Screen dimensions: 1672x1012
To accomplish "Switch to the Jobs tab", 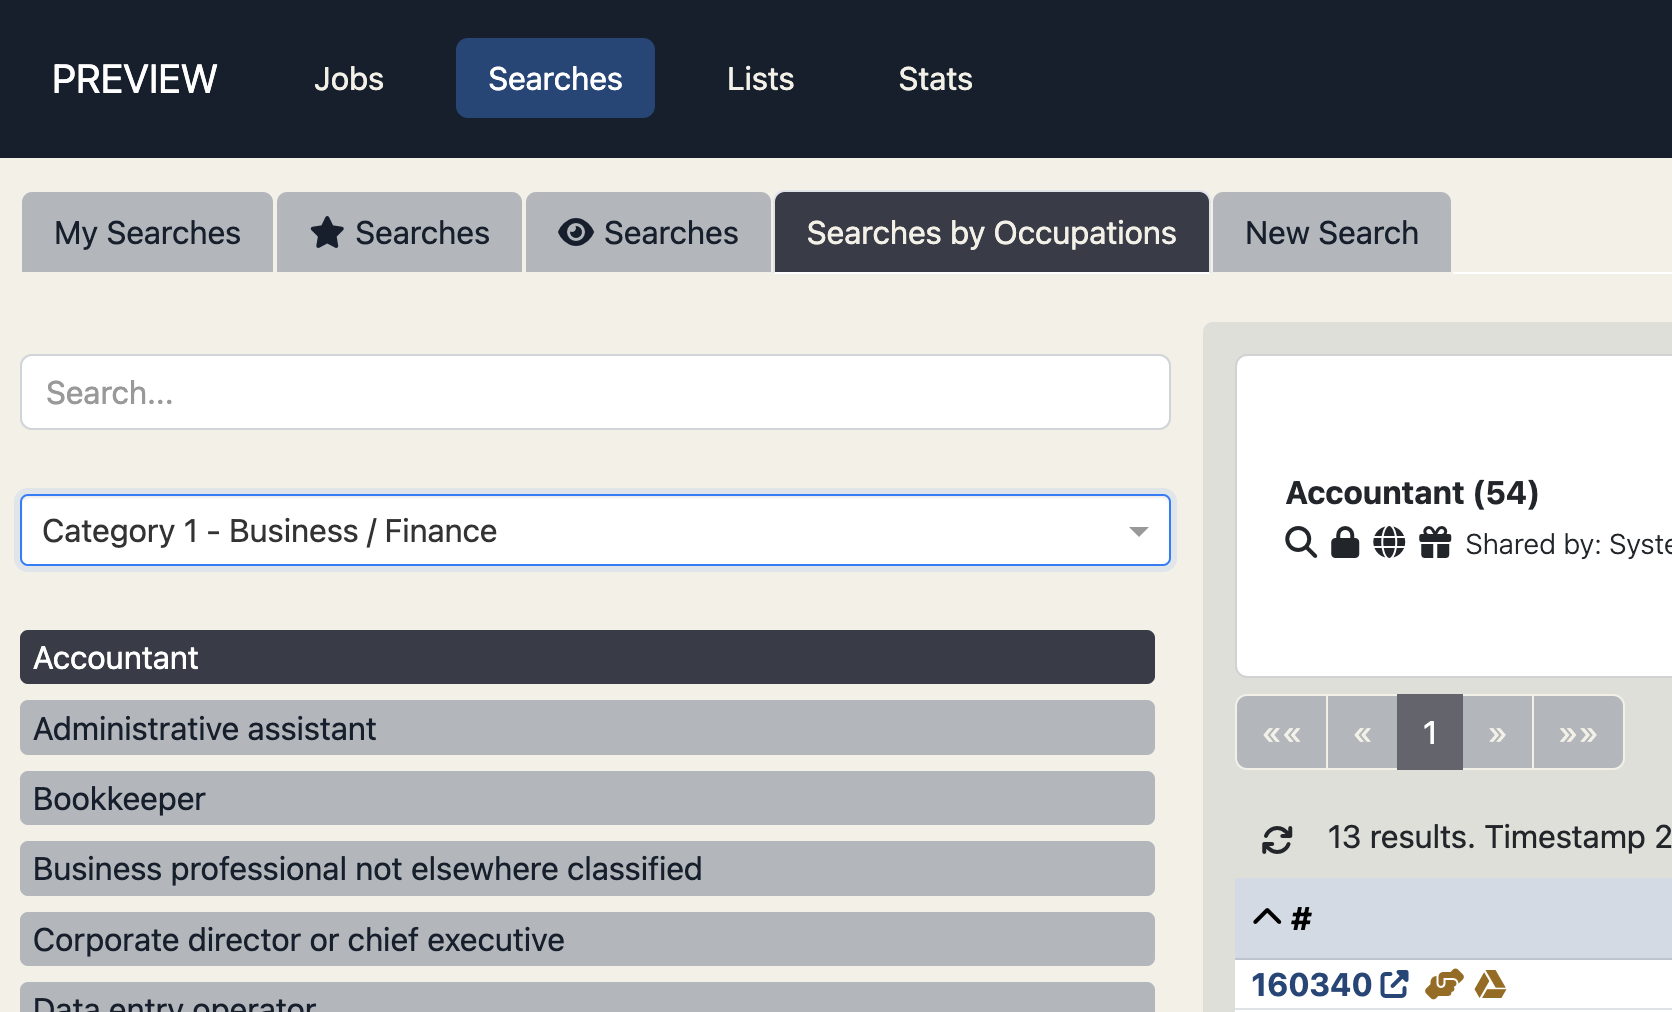I will coord(348,78).
